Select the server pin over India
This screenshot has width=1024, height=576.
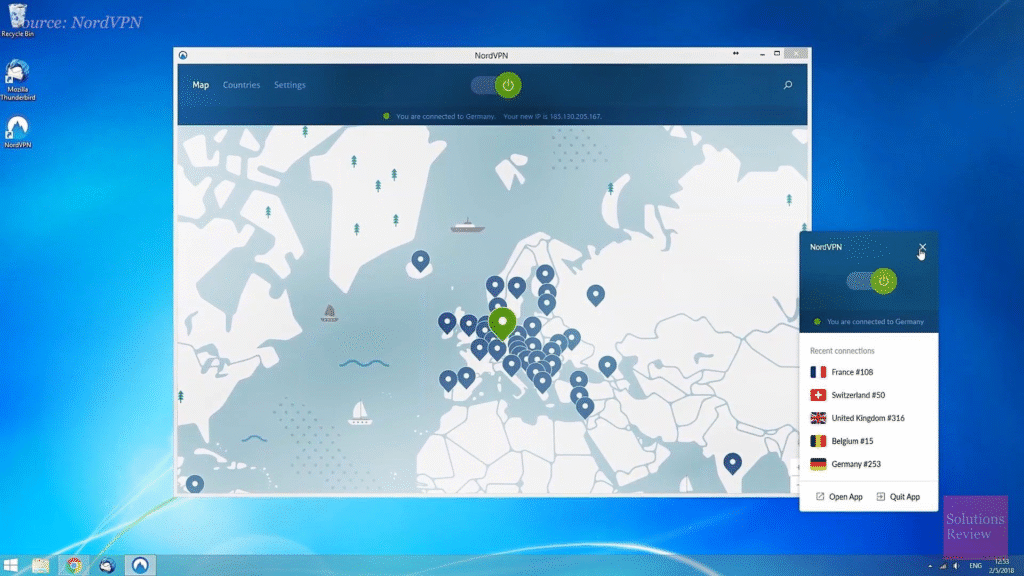tap(732, 462)
